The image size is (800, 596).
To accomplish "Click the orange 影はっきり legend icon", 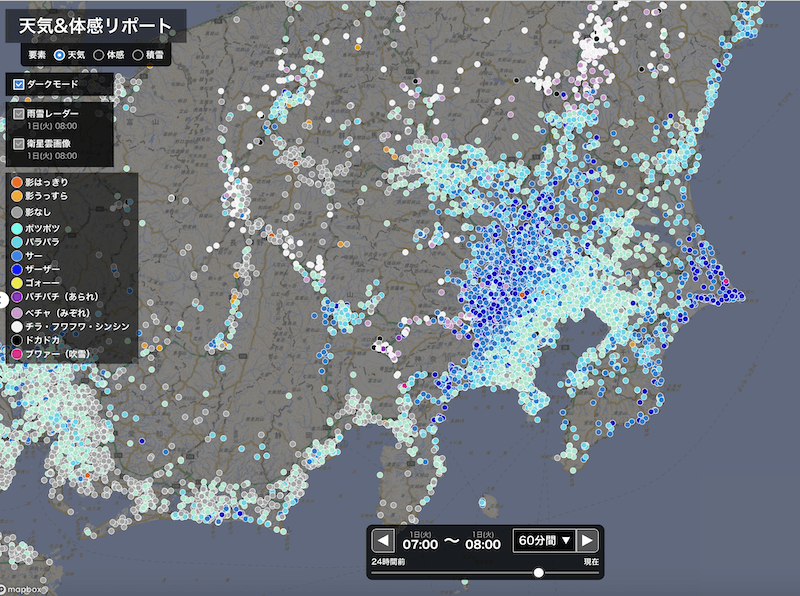I will click(16, 183).
